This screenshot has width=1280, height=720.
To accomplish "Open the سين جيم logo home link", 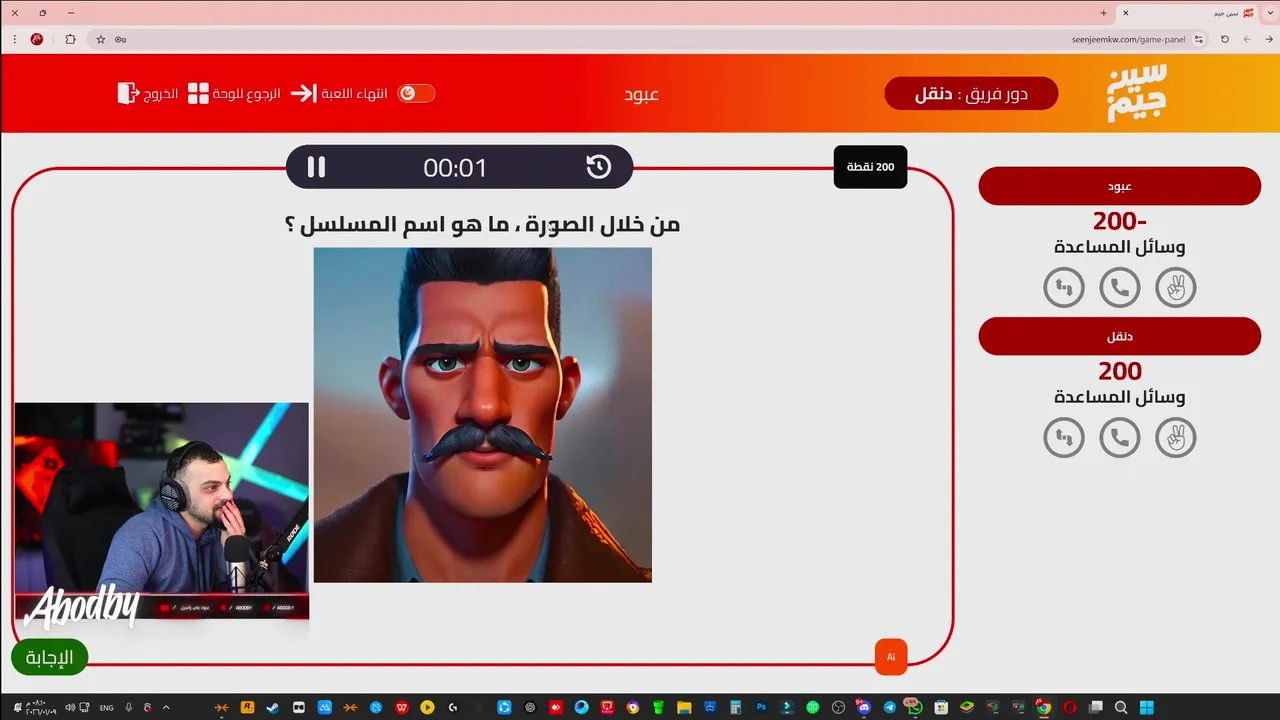I will (1137, 93).
